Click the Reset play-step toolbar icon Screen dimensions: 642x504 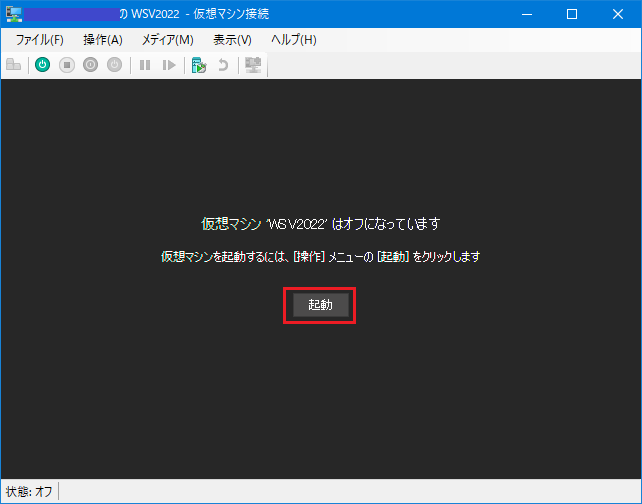[x=169, y=65]
